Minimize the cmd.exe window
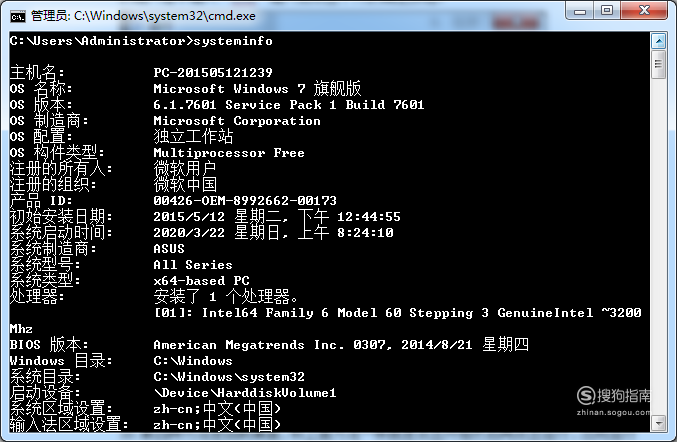Screen dimensions: 677x442 pos(580,11)
